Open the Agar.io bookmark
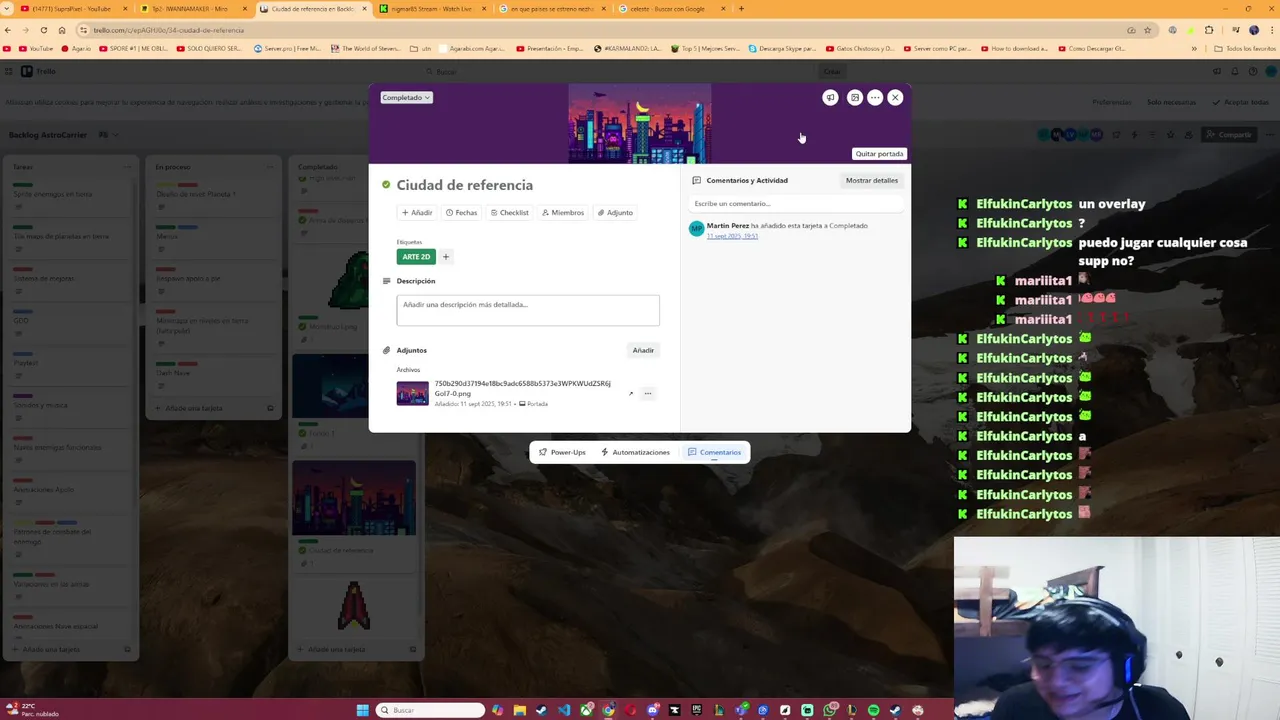The image size is (1280, 720). pos(77,48)
